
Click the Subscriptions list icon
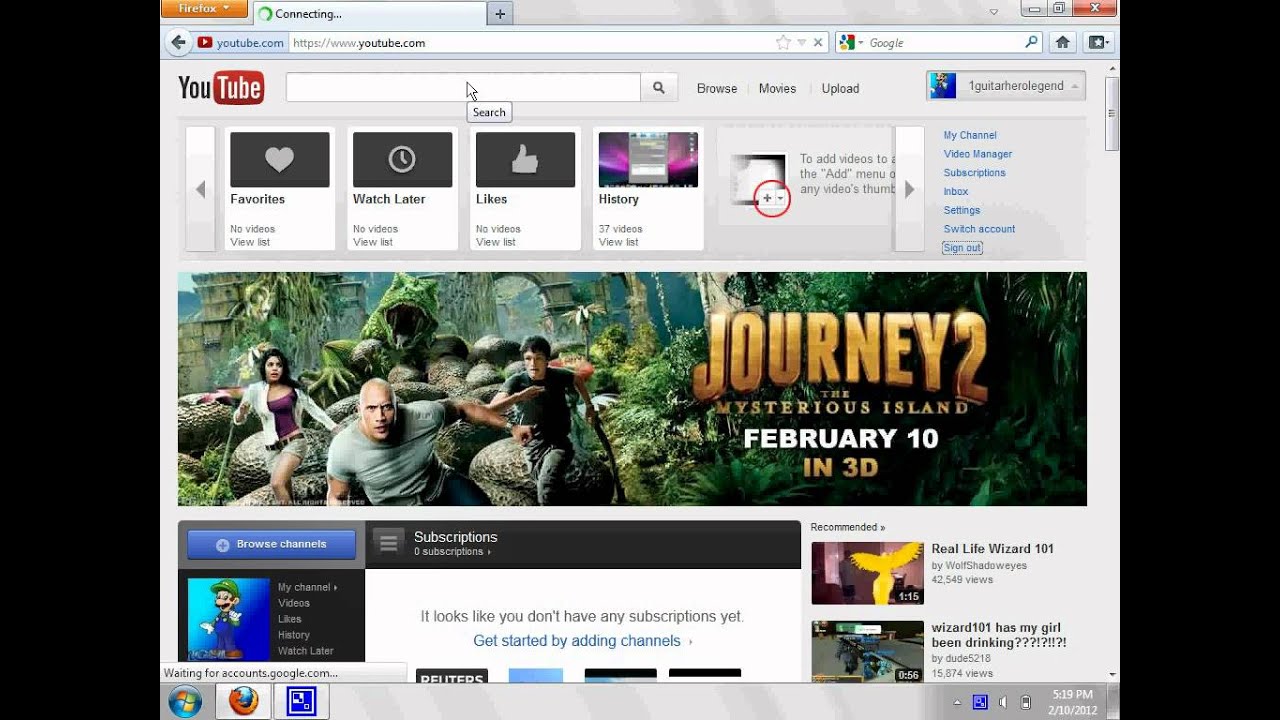pos(389,543)
